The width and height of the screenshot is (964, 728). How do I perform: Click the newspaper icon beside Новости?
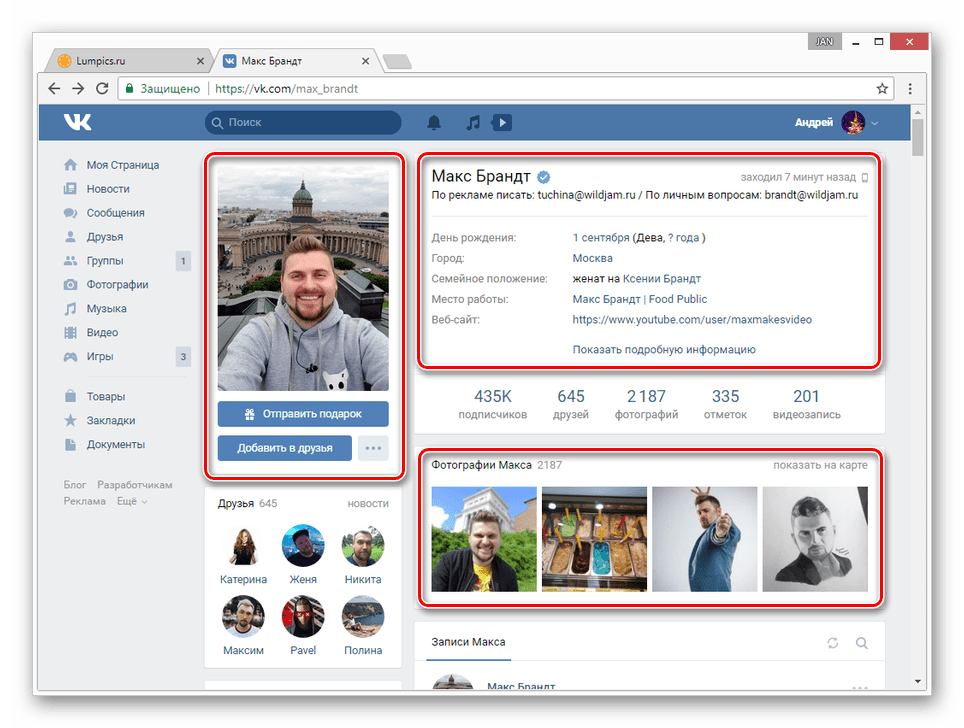coord(71,189)
